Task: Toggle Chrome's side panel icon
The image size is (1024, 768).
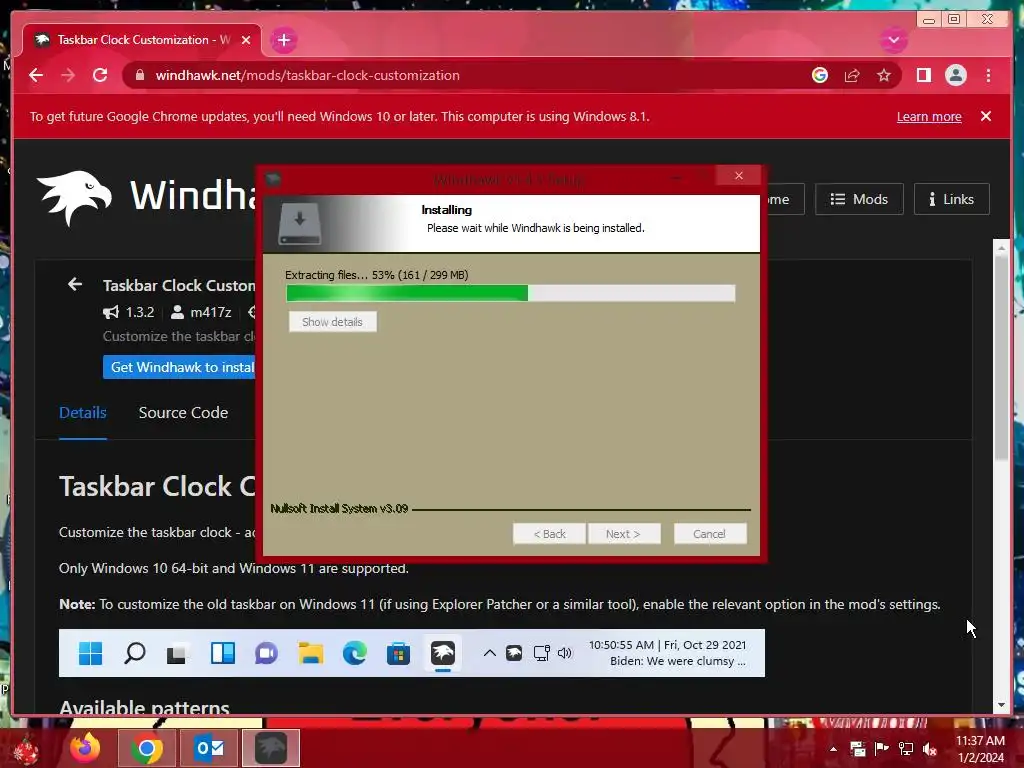Action: coord(923,75)
